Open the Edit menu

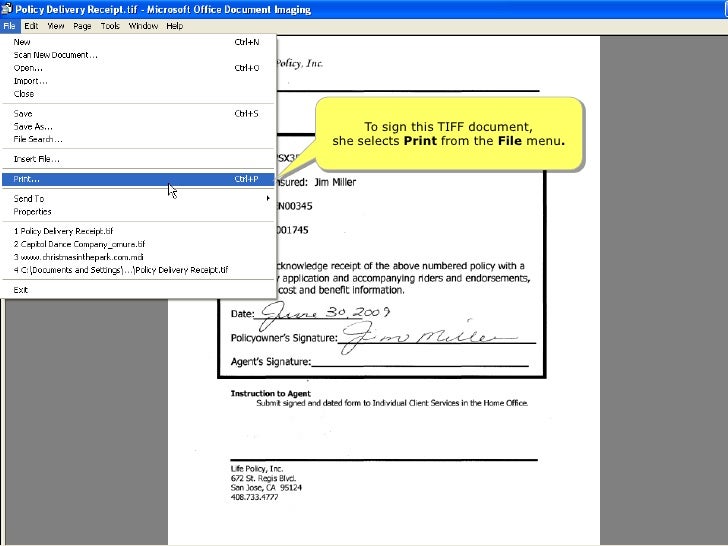pyautogui.click(x=31, y=26)
